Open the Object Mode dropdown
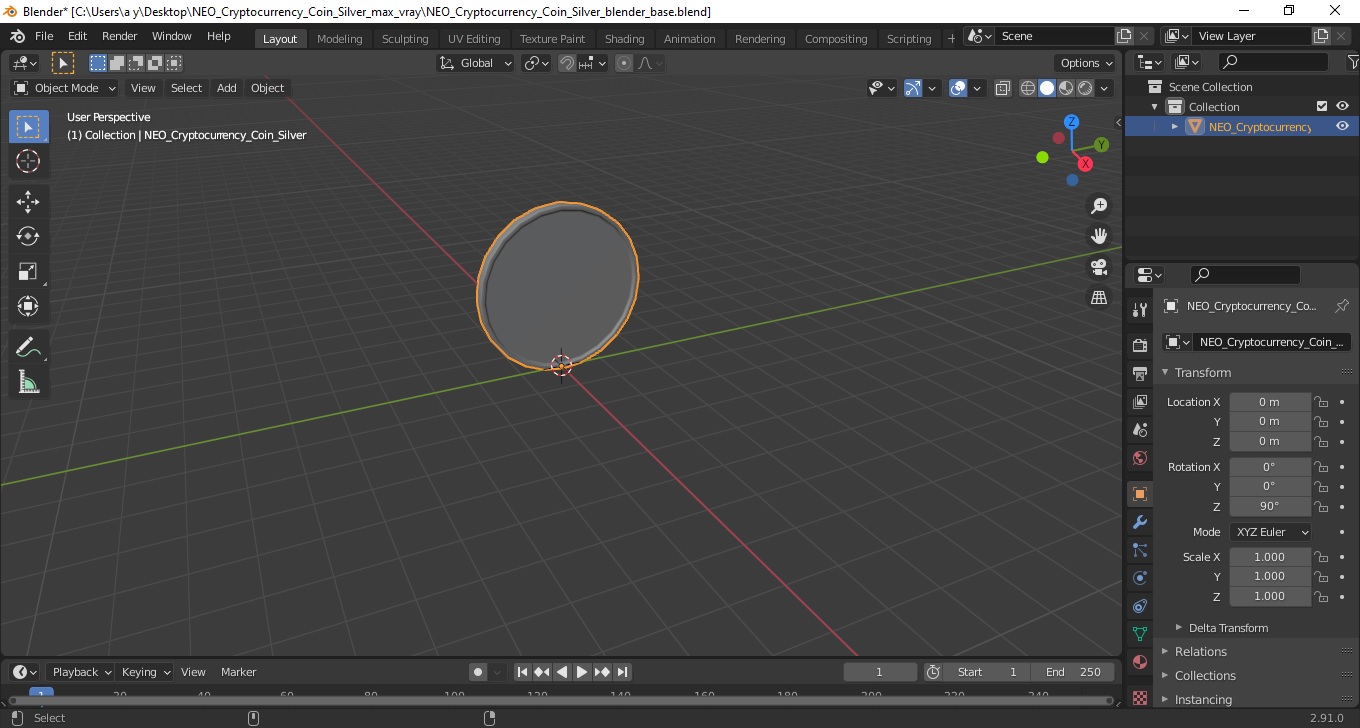1360x728 pixels. tap(65, 88)
